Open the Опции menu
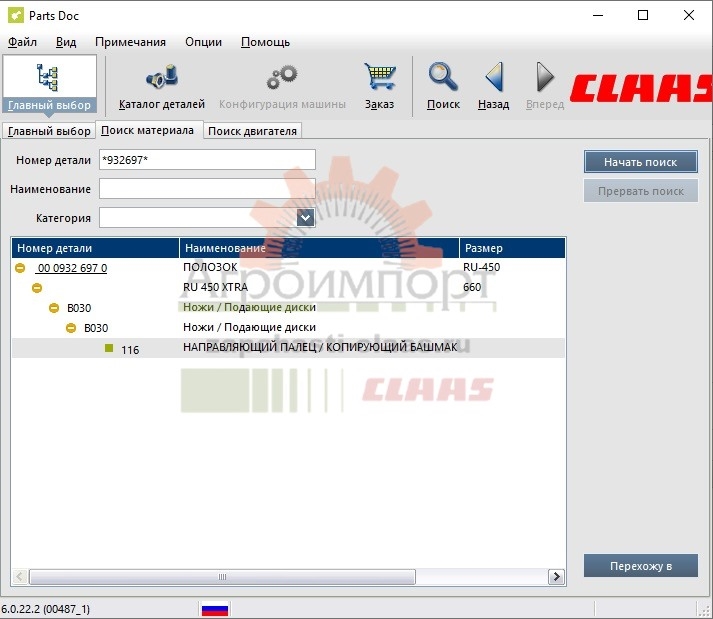Image resolution: width=713 pixels, height=619 pixels. click(x=203, y=42)
